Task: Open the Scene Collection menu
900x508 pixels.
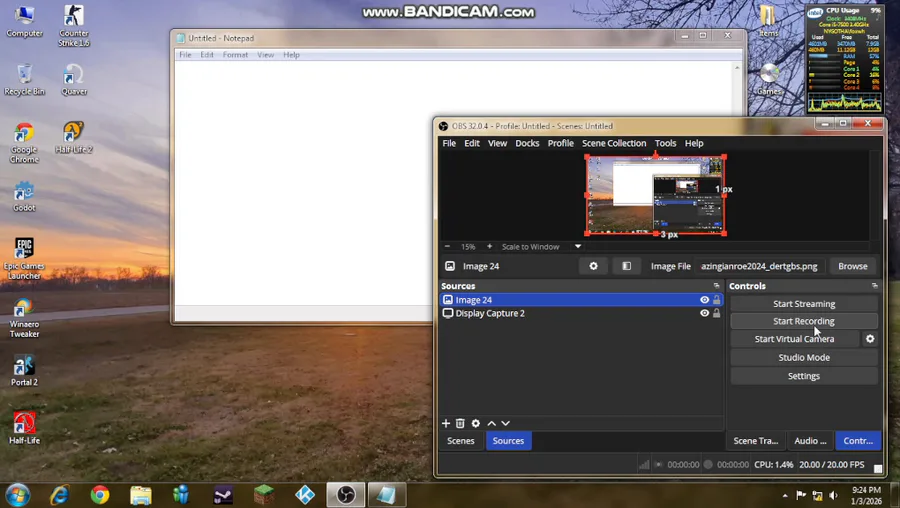Action: pos(614,143)
